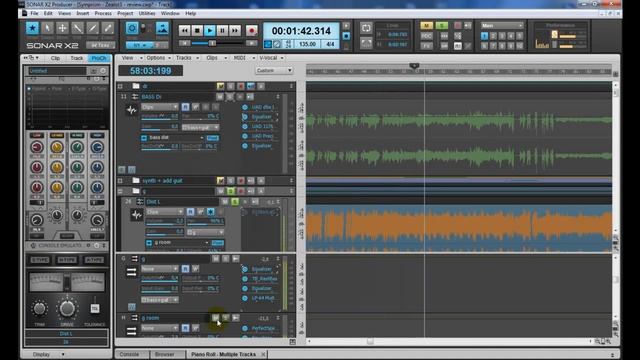Click the timeline ruler now-time marker
Image resolution: width=640 pixels, height=360 pixels.
(414, 66)
